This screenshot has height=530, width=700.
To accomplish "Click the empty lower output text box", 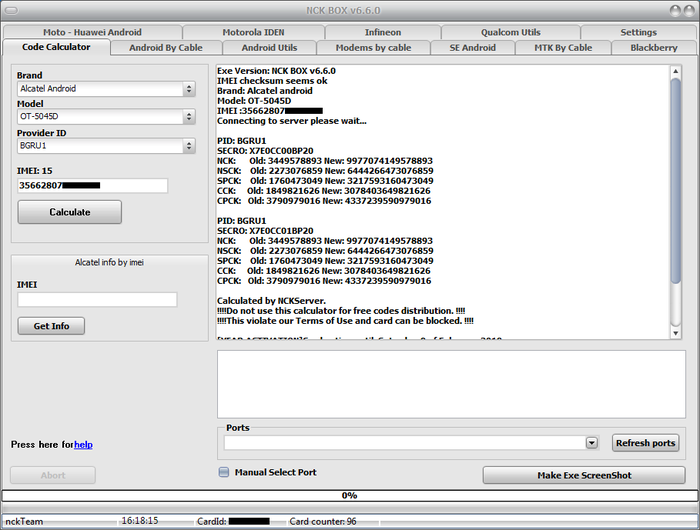I will 451,384.
